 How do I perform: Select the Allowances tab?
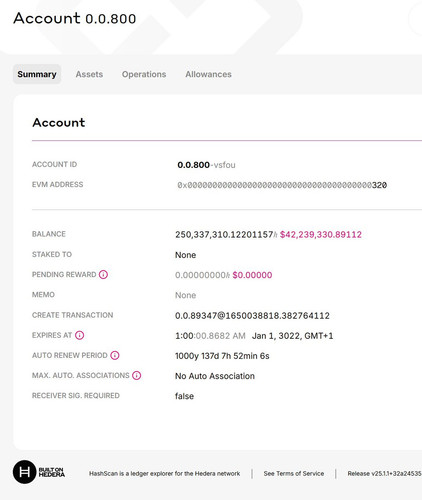[208, 74]
